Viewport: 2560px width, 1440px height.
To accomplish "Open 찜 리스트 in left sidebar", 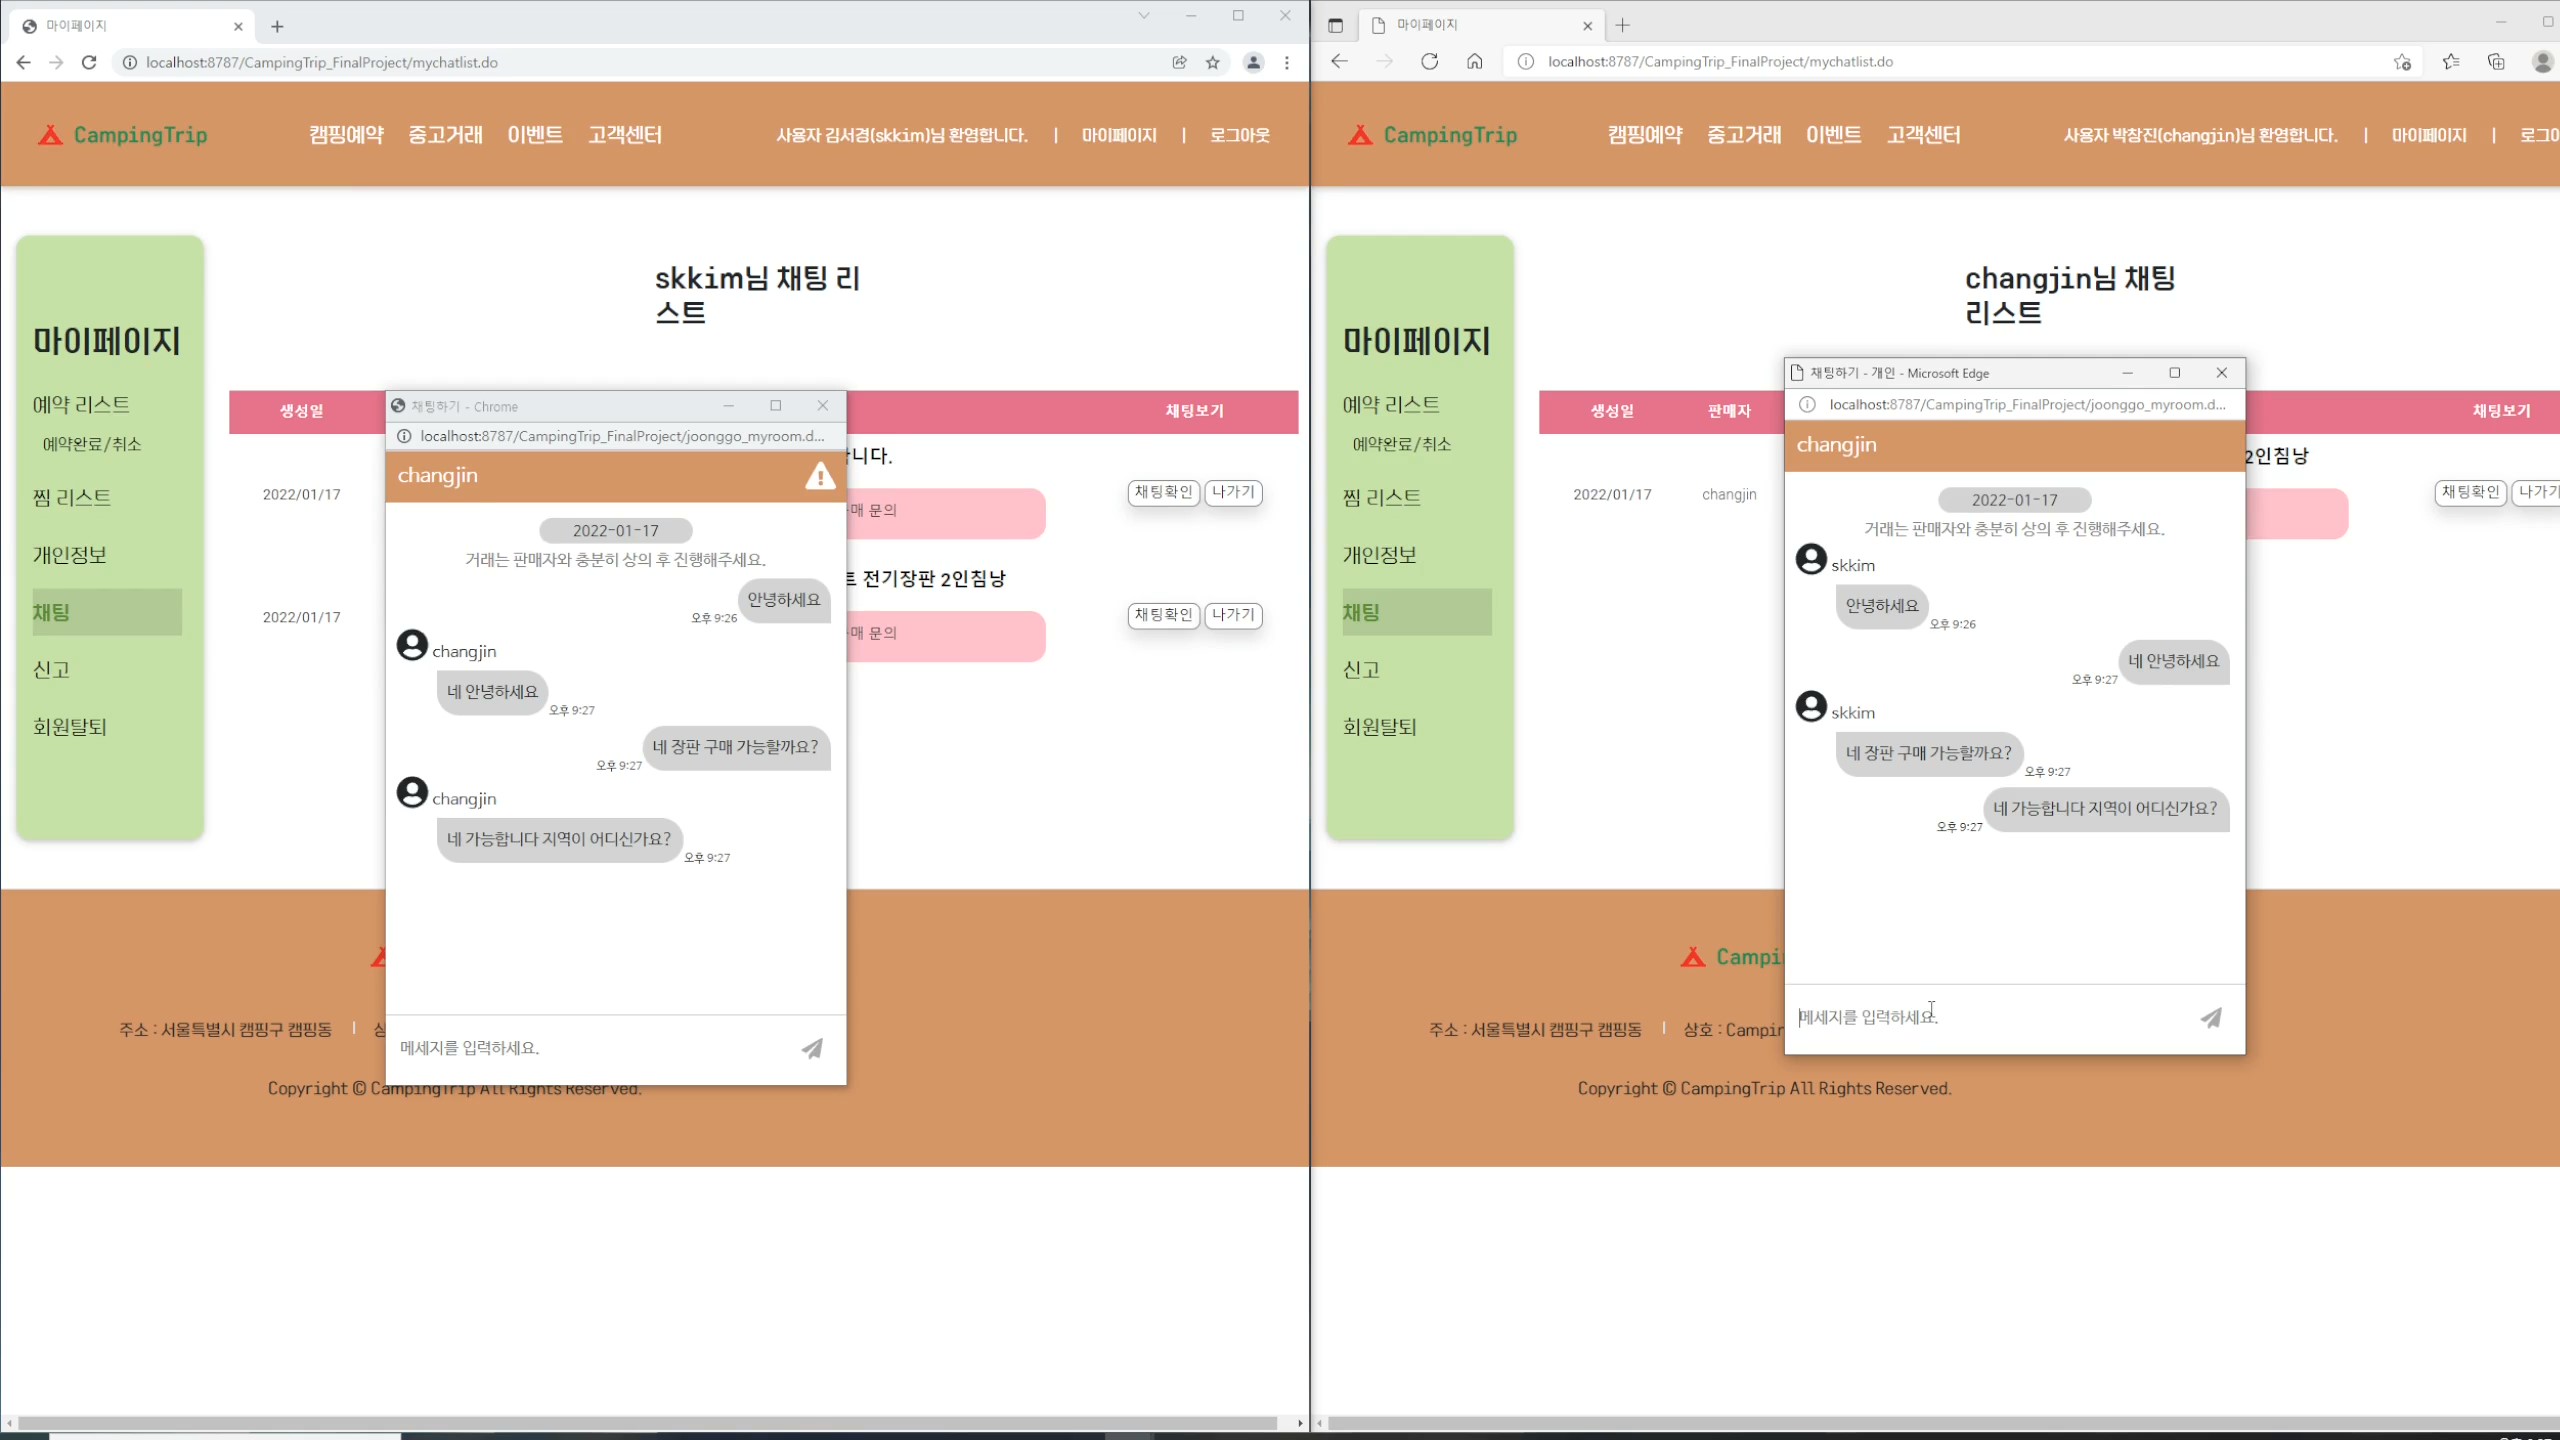I will (x=72, y=498).
